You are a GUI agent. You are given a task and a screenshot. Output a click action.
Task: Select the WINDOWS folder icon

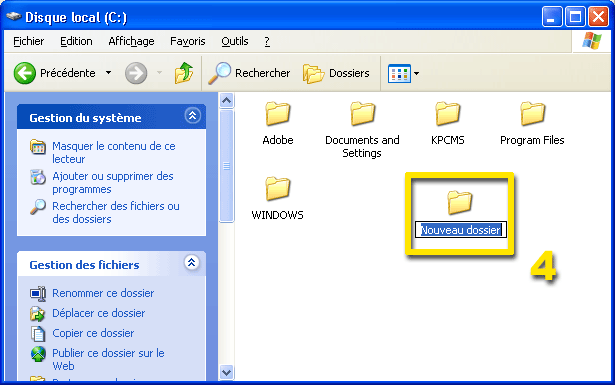click(x=278, y=189)
